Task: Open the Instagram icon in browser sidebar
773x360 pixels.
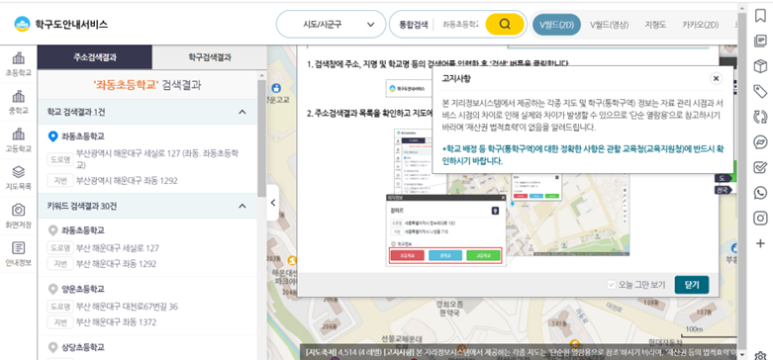Action: (760, 218)
